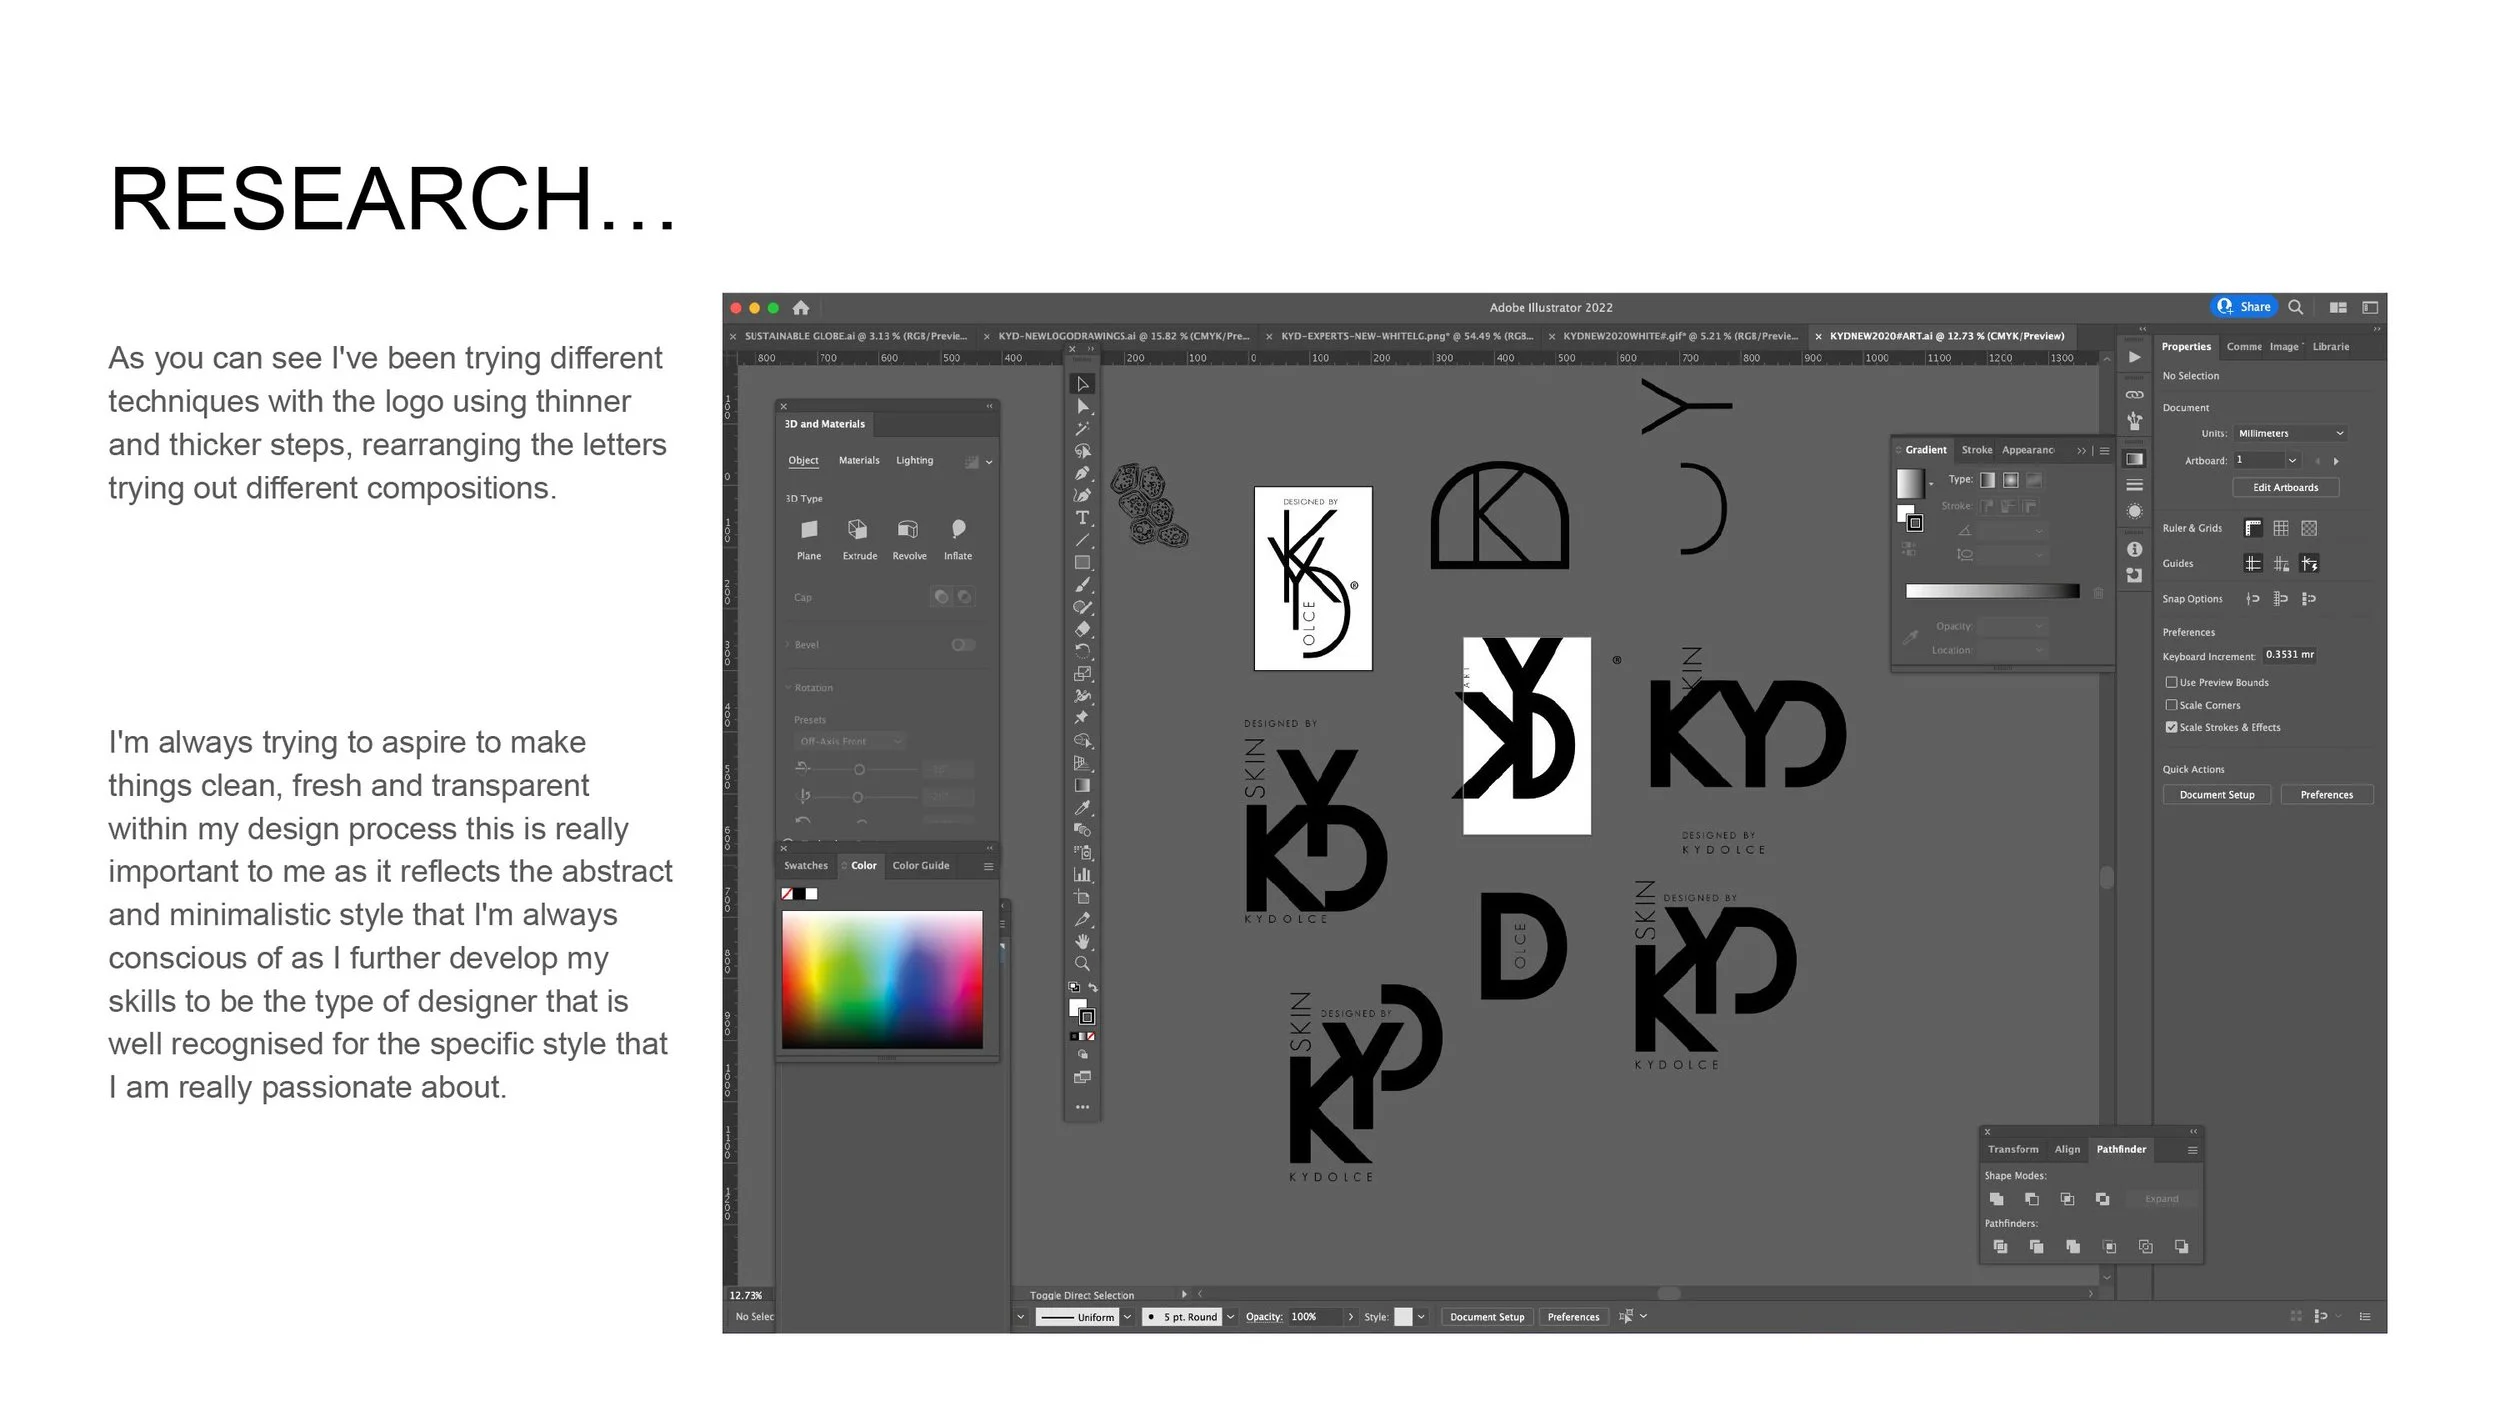The height and width of the screenshot is (1407, 2500).
Task: Open the Units Millimeters dropdown
Action: click(x=2290, y=434)
